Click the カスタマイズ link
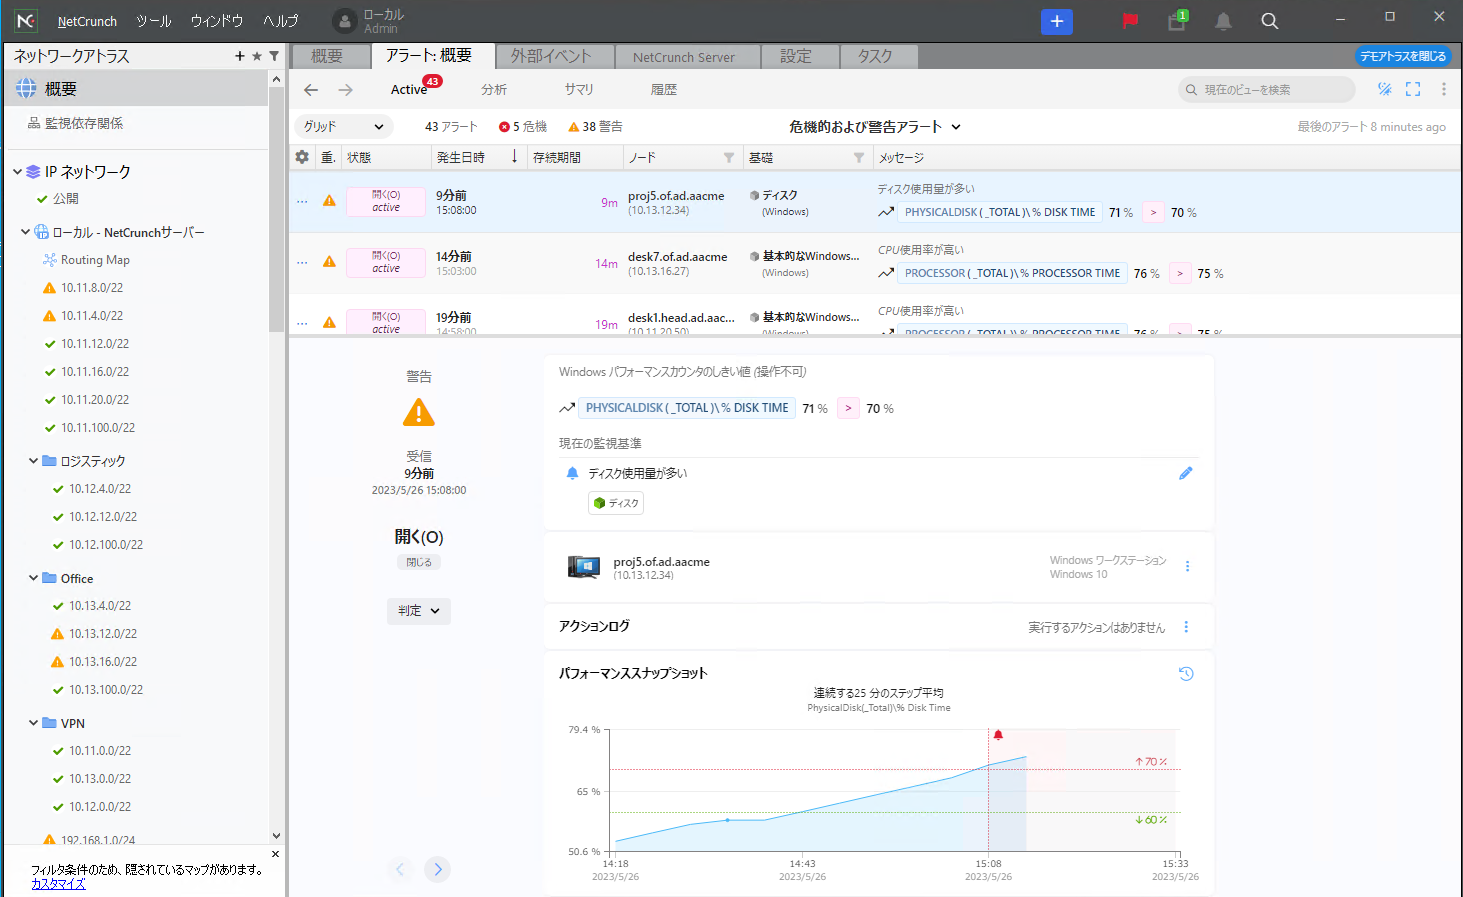The image size is (1463, 897). coord(58,884)
